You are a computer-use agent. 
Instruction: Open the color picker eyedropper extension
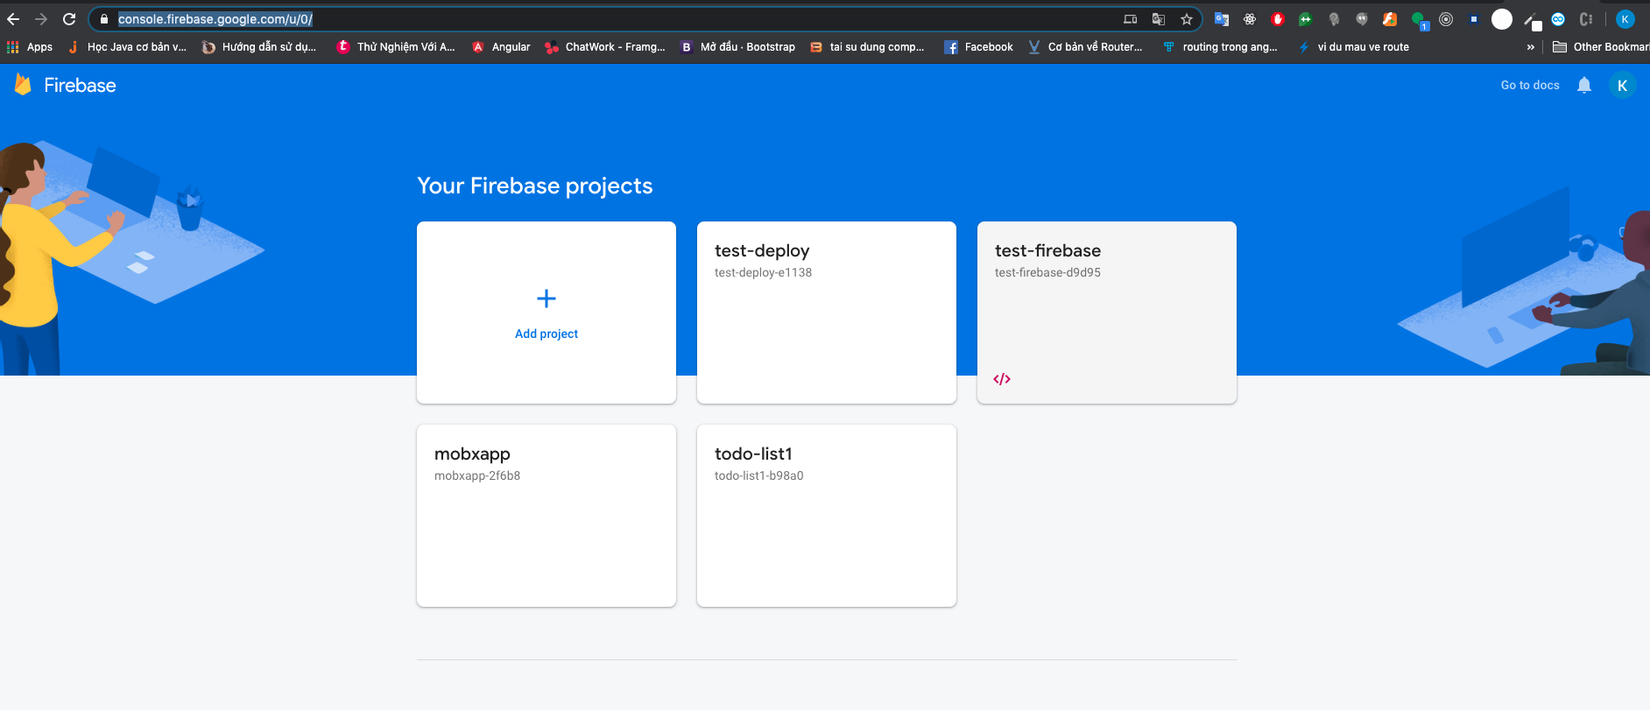point(1531,20)
